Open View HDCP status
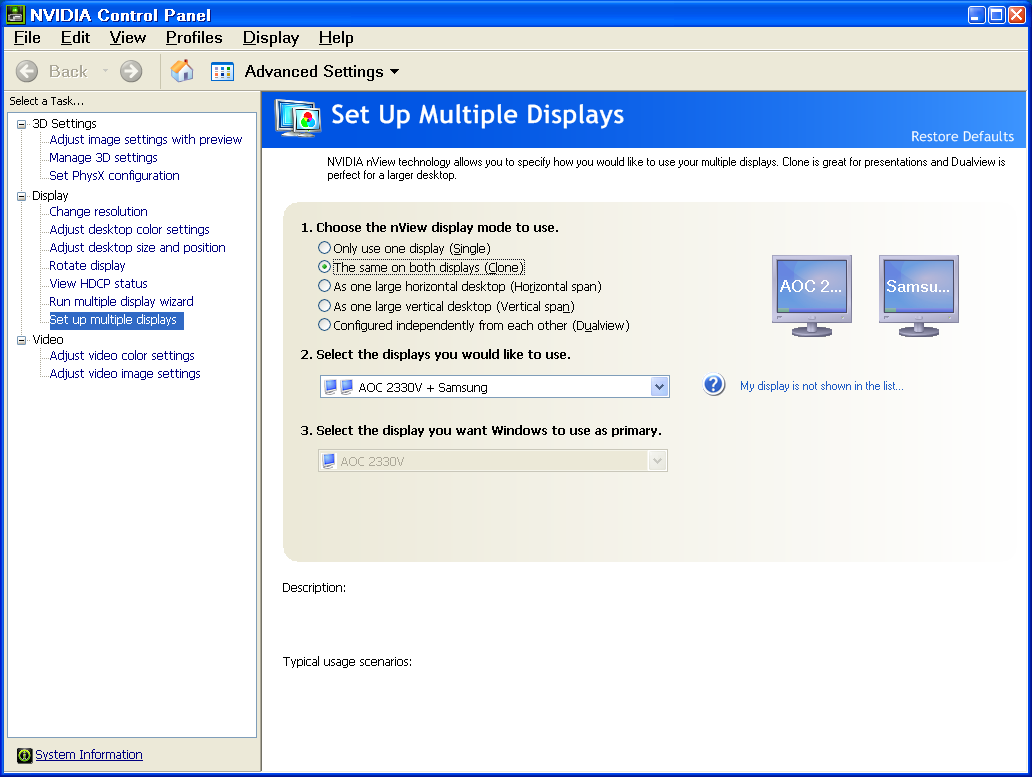The image size is (1032, 777). click(98, 284)
